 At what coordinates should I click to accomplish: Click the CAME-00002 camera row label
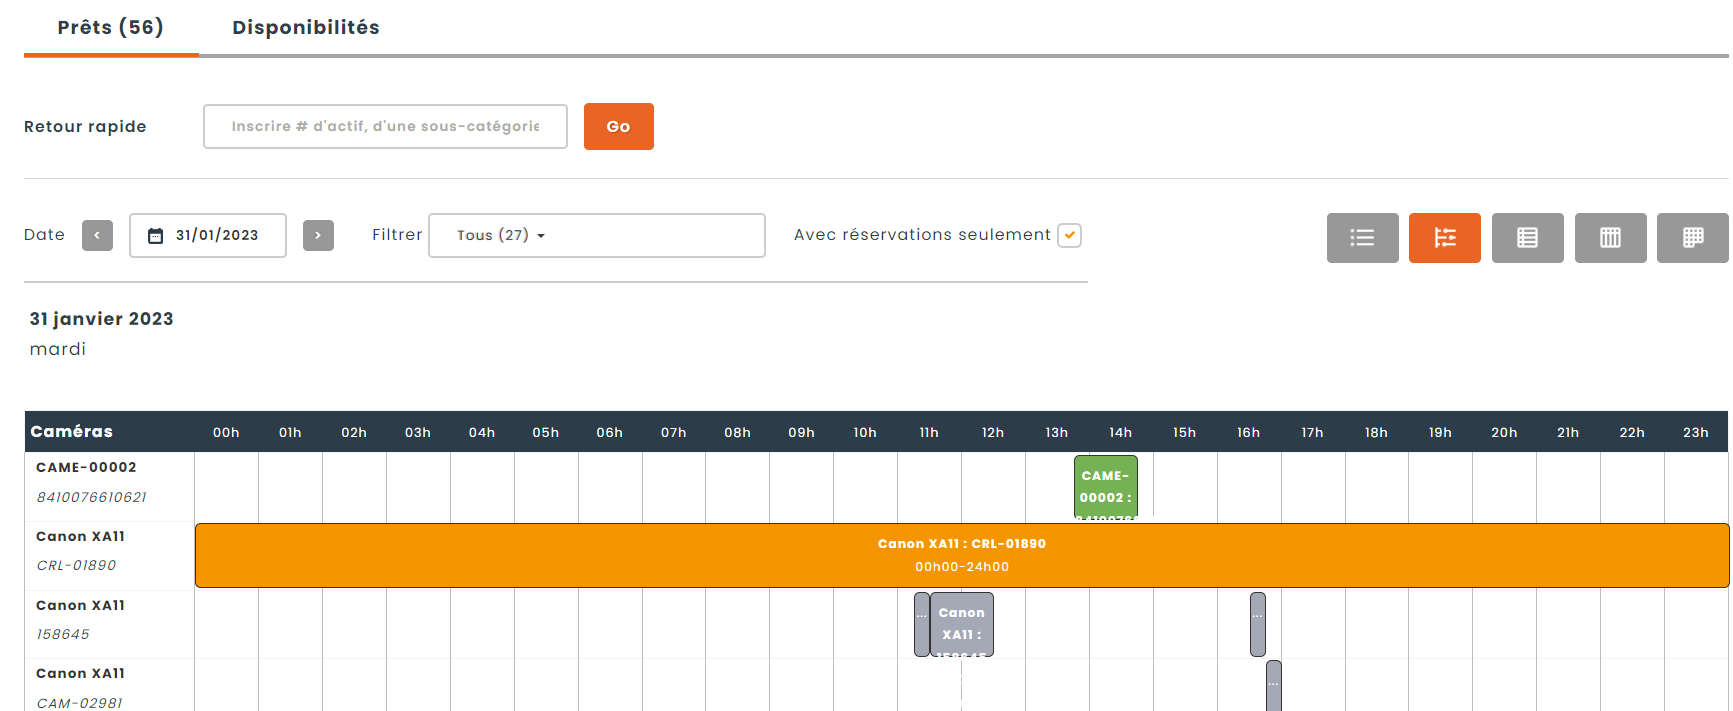pos(86,468)
